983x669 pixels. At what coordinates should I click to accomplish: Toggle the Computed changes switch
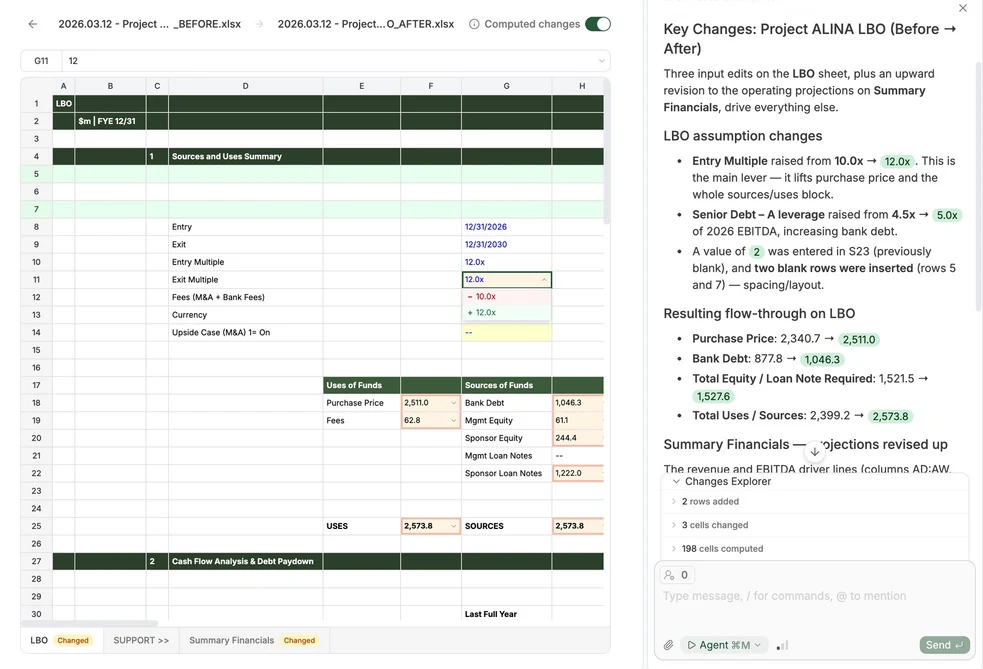tap(597, 24)
